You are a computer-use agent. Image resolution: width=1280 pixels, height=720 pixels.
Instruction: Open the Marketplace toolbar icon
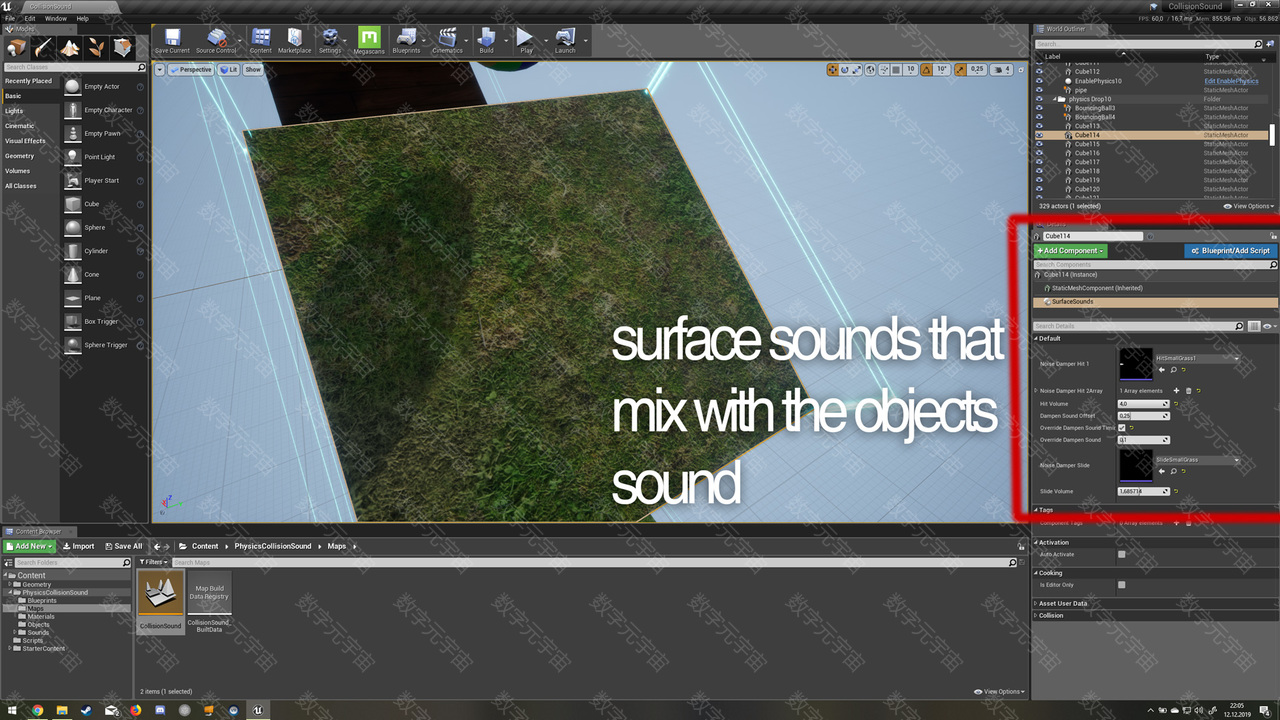tap(294, 41)
